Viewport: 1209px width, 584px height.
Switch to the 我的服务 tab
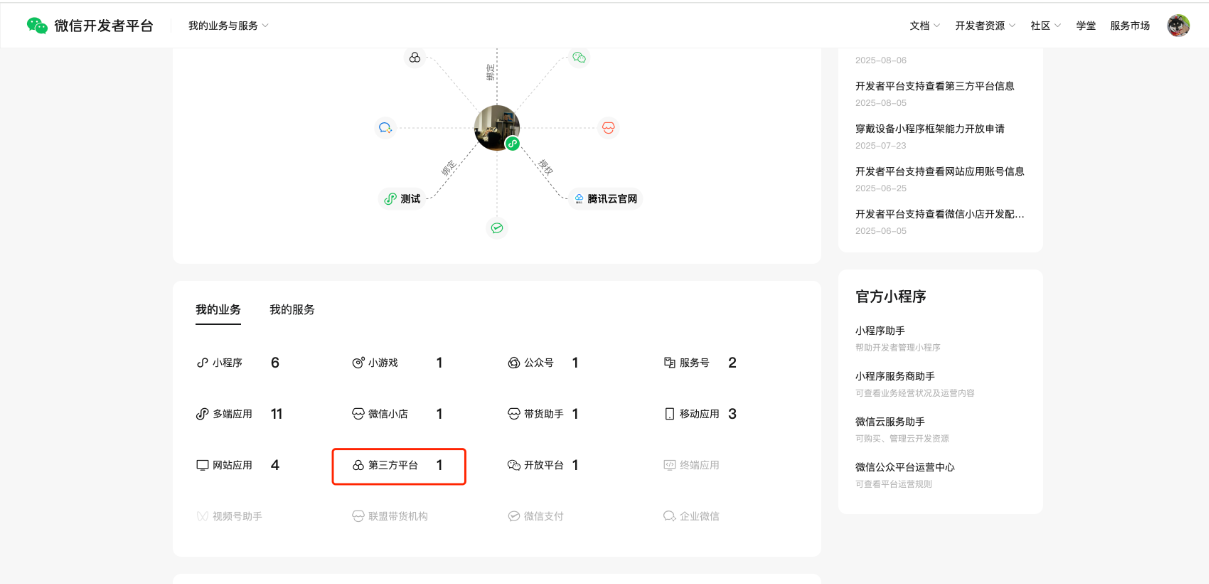(x=292, y=310)
